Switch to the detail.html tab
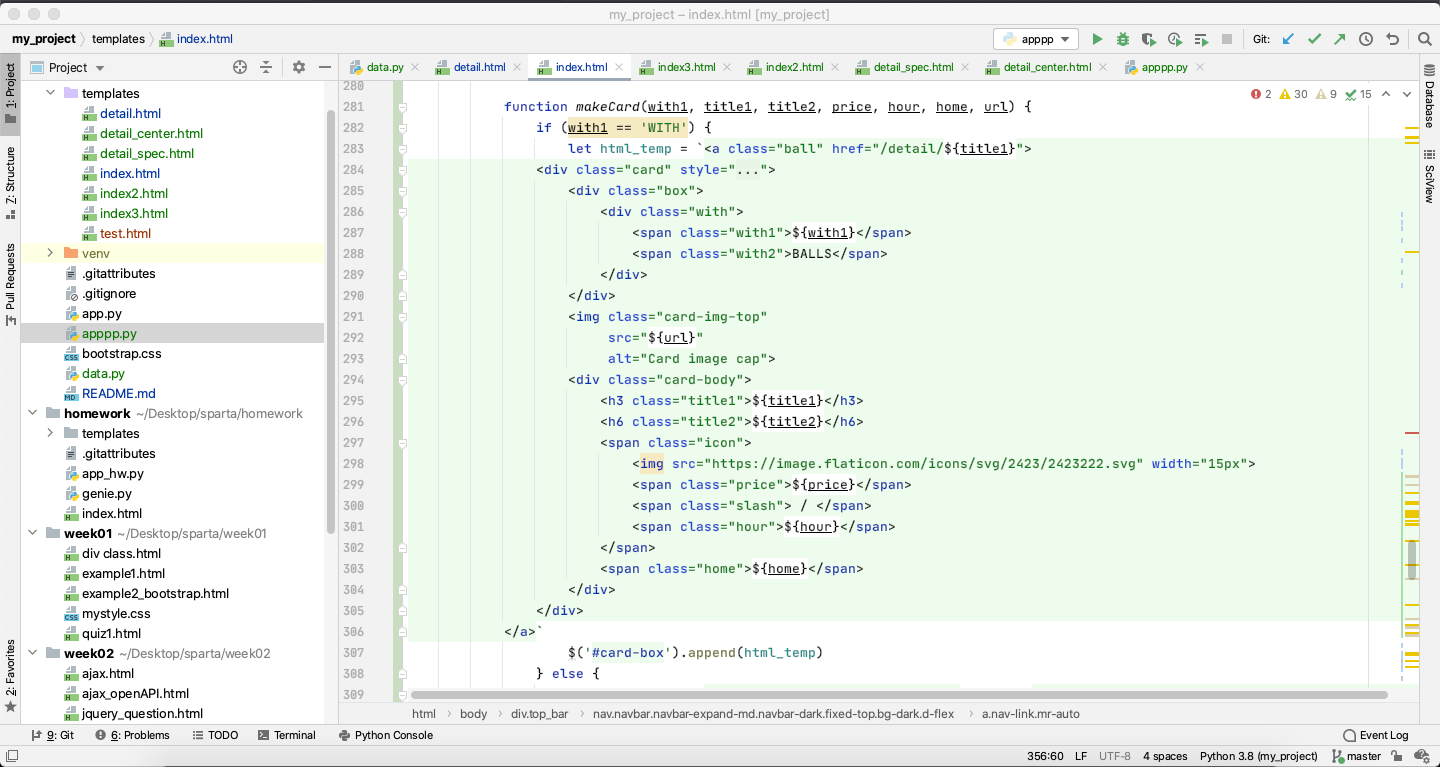 (x=480, y=67)
